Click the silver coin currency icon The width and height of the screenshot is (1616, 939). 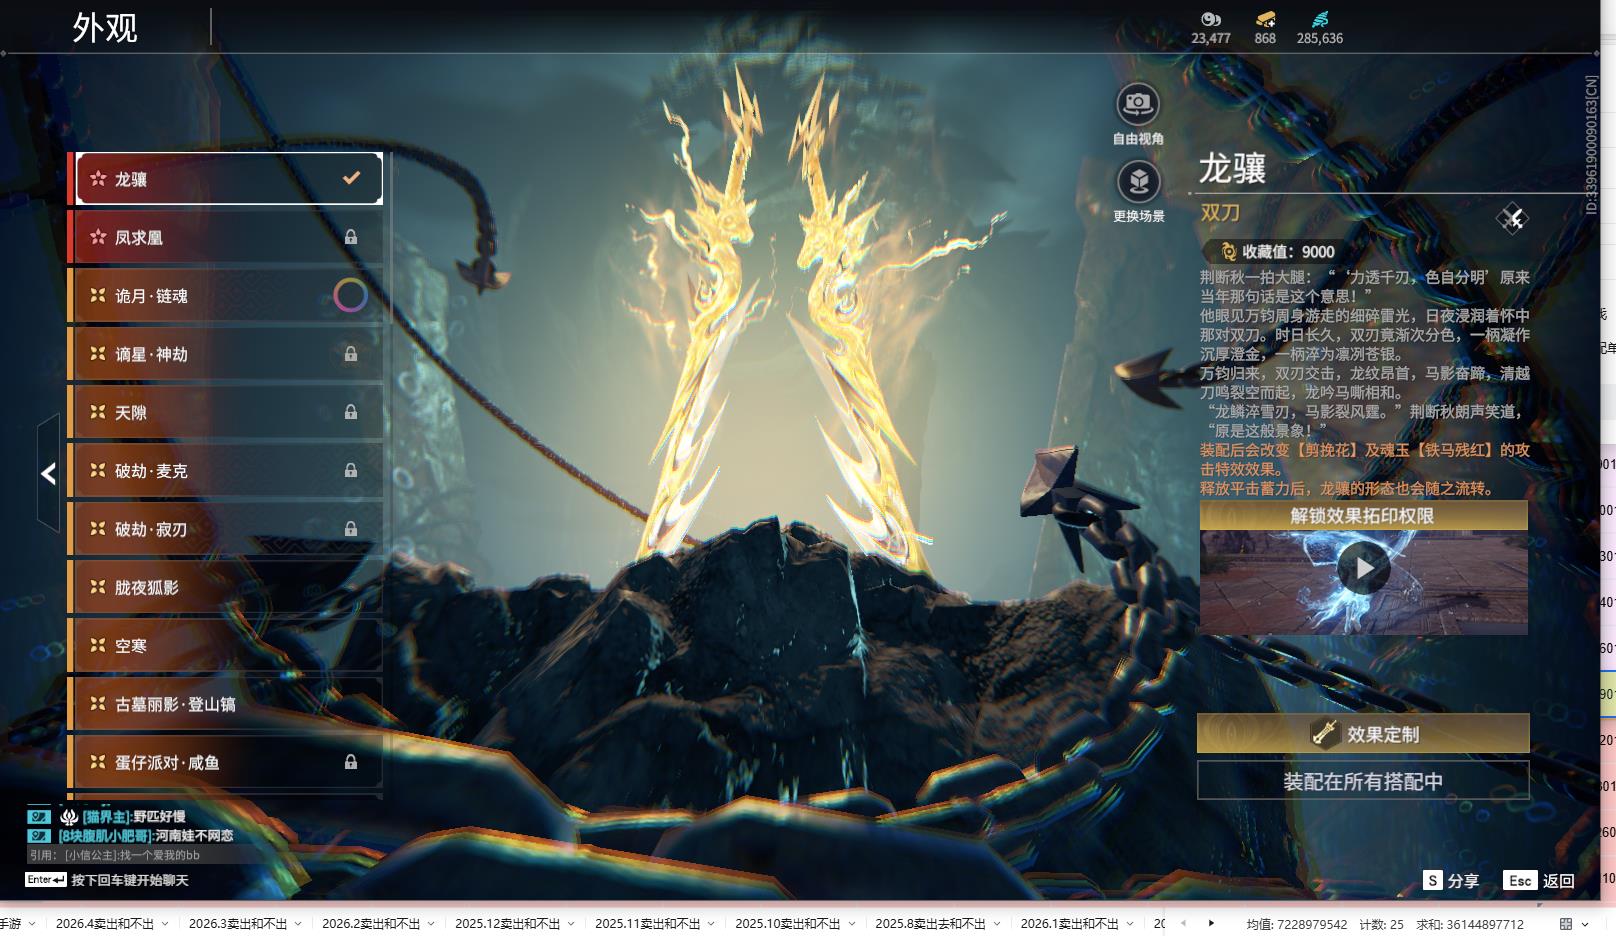tap(1211, 19)
